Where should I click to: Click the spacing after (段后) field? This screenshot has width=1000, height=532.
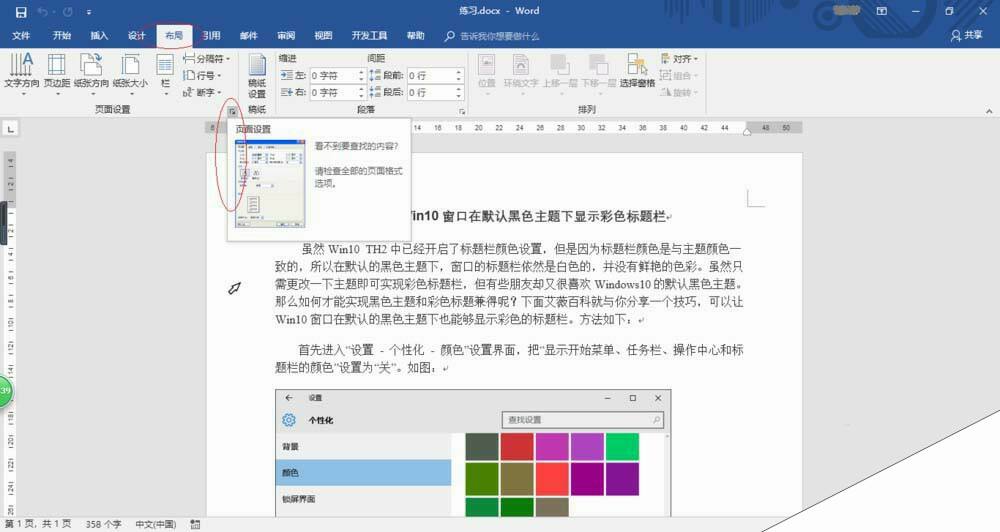point(431,92)
